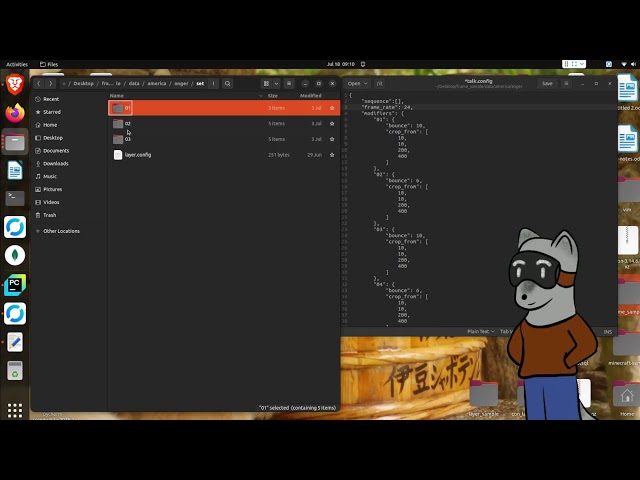Star the 02 folder
This screenshot has width=640, height=480.
332,124
